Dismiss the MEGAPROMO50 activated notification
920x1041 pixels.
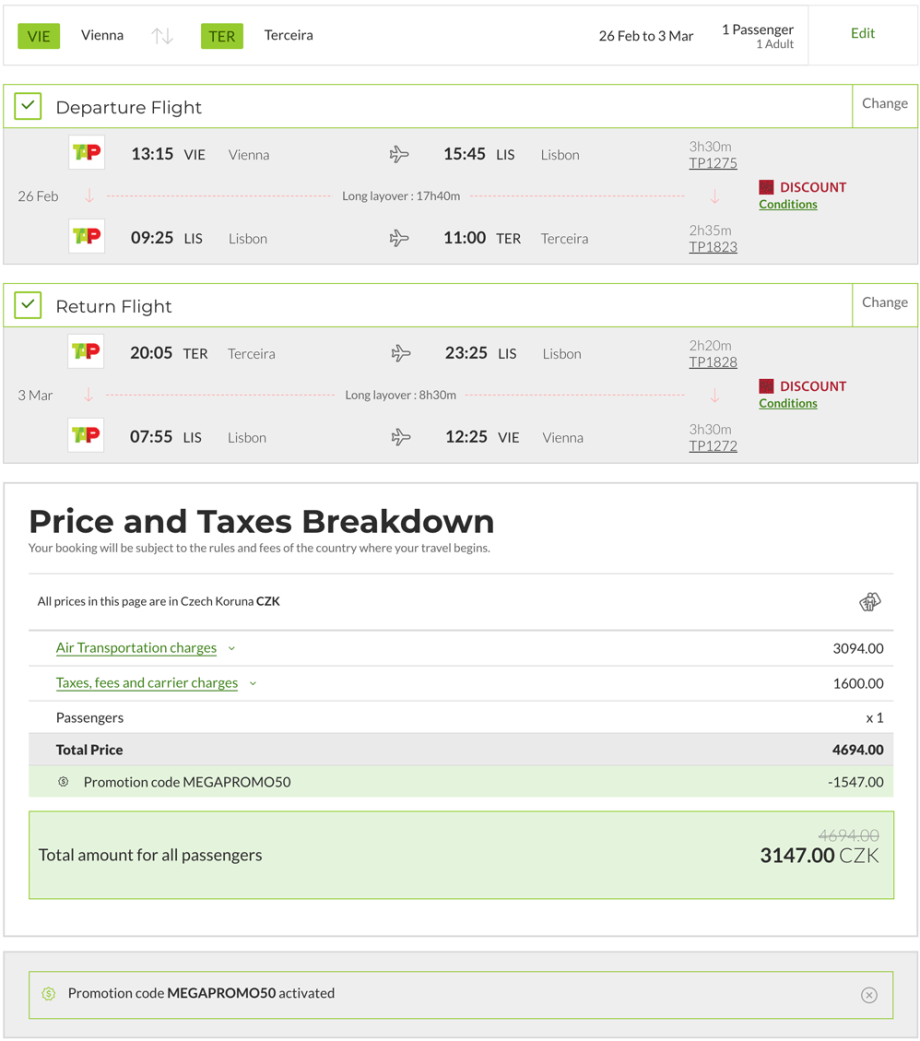tap(869, 994)
